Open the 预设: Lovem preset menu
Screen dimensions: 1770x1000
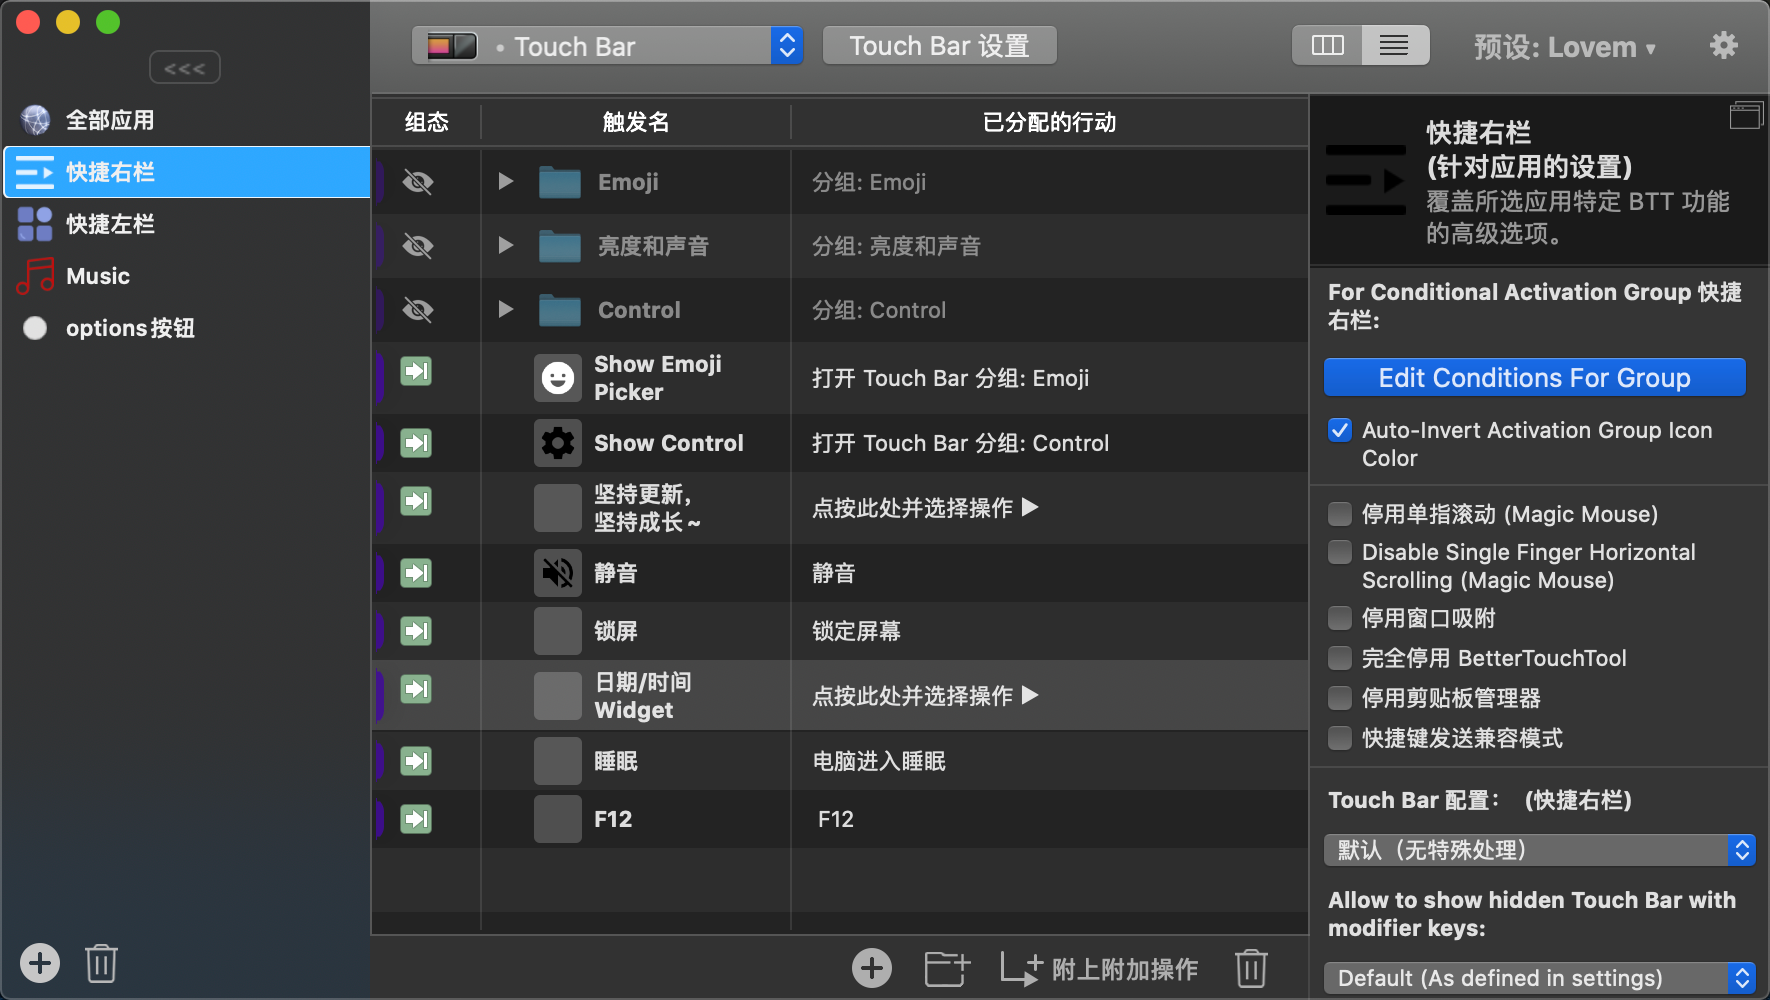1564,47
